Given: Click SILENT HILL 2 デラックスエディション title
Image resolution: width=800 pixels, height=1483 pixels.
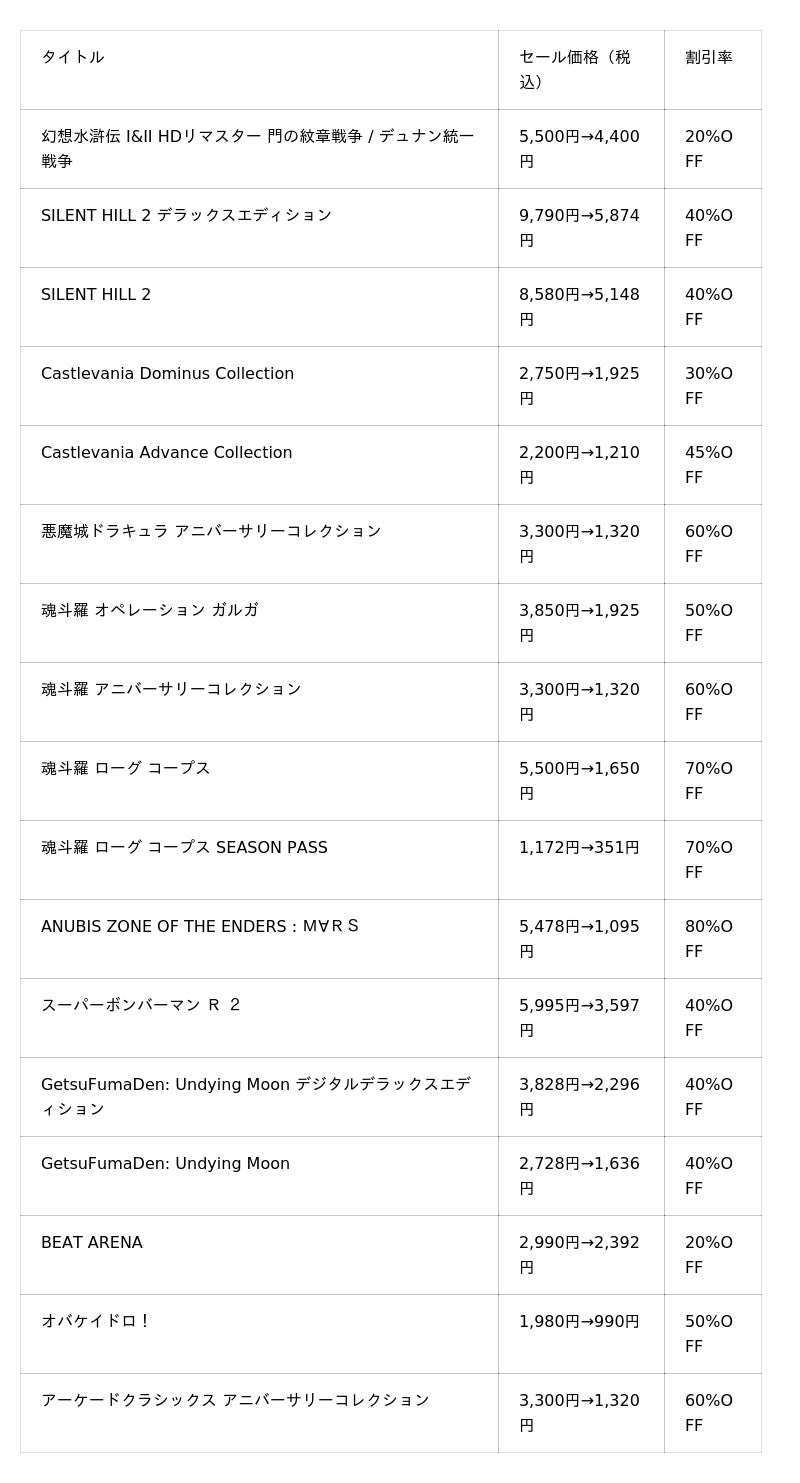Looking at the screenshot, I should (186, 216).
